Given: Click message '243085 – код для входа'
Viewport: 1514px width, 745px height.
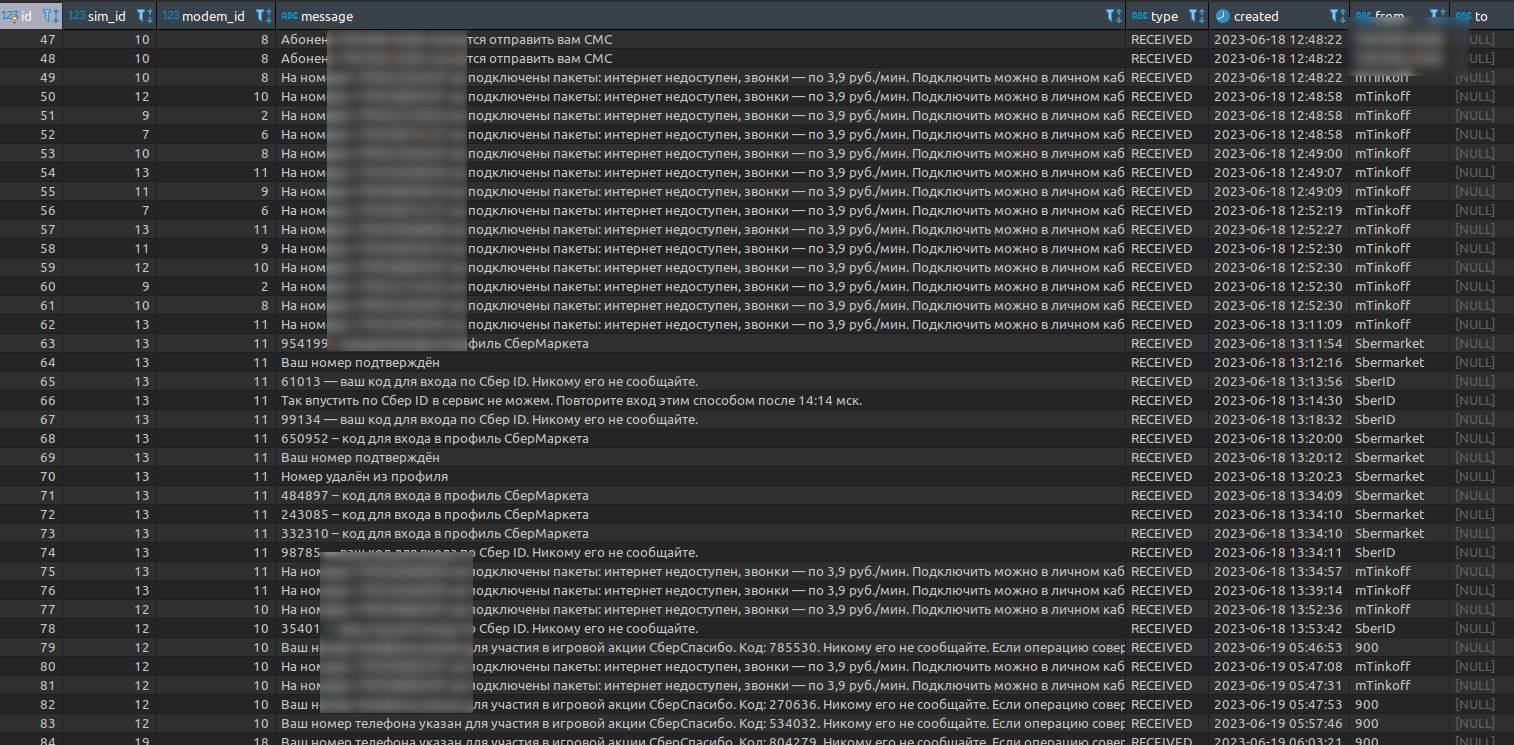Looking at the screenshot, I should pos(435,515).
